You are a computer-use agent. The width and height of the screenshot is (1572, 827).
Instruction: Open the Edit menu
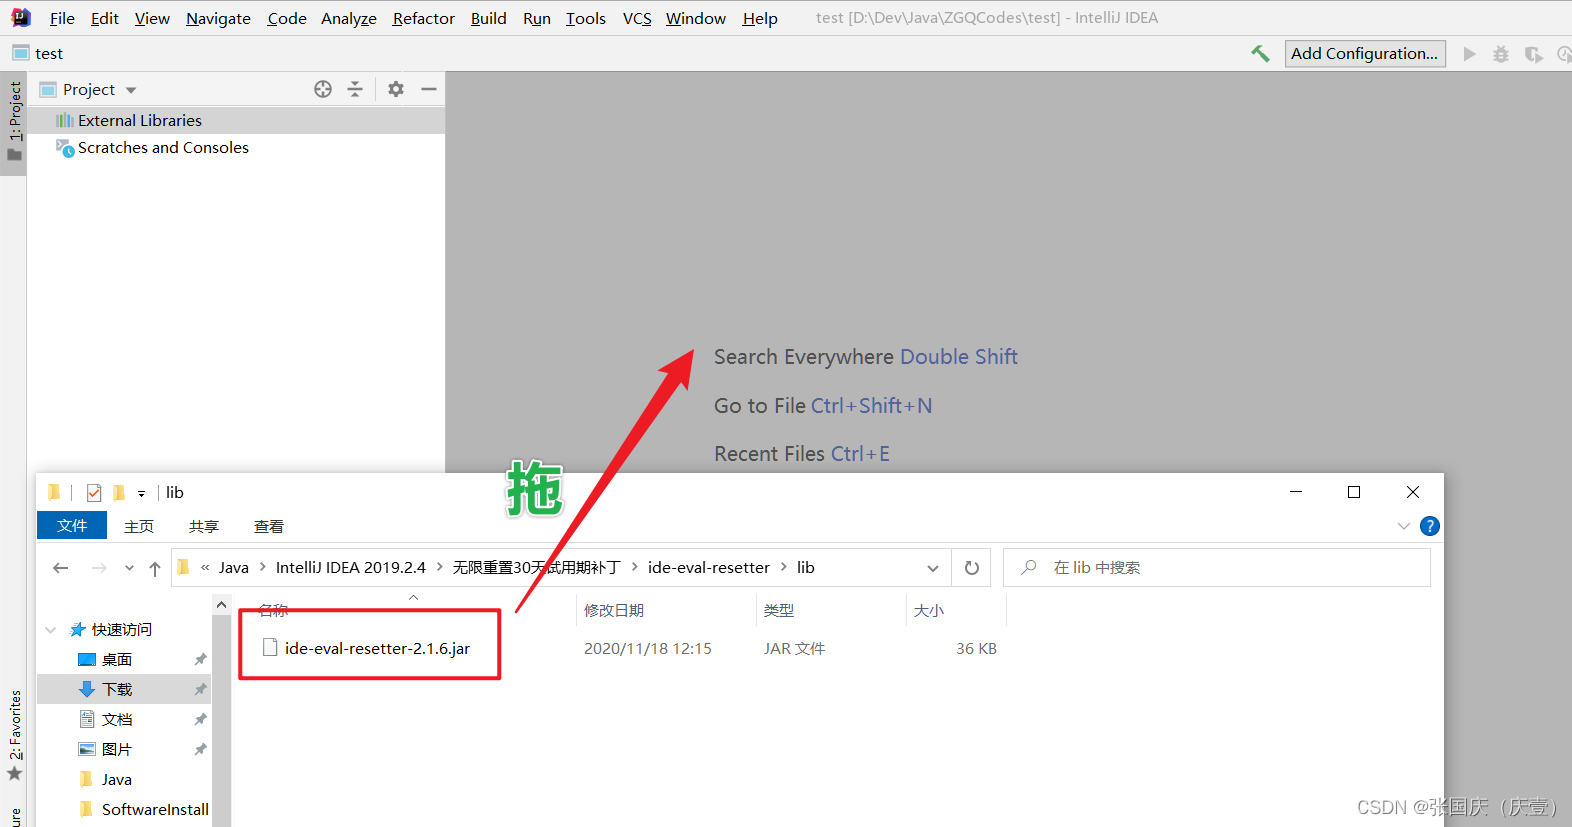point(104,18)
